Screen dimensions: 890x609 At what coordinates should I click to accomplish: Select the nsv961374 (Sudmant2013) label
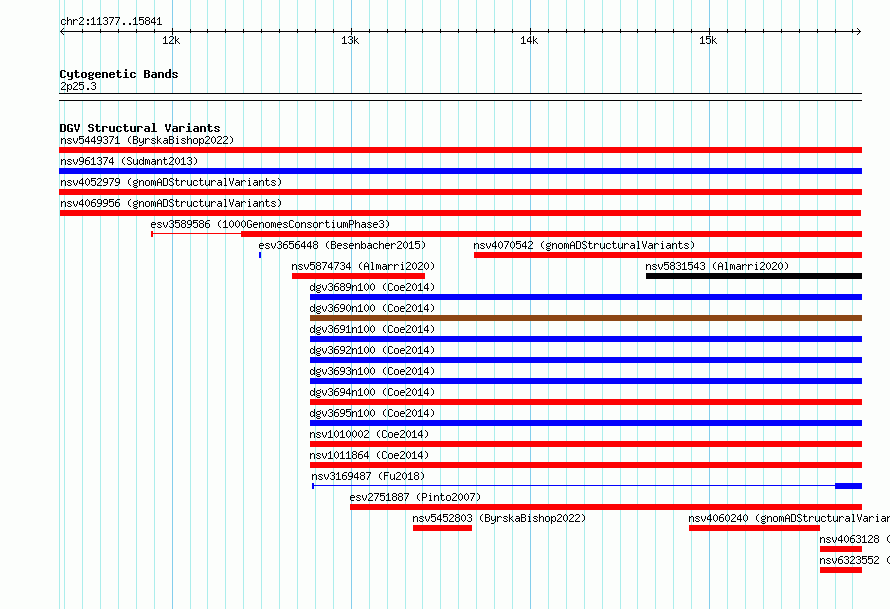[x=129, y=161]
